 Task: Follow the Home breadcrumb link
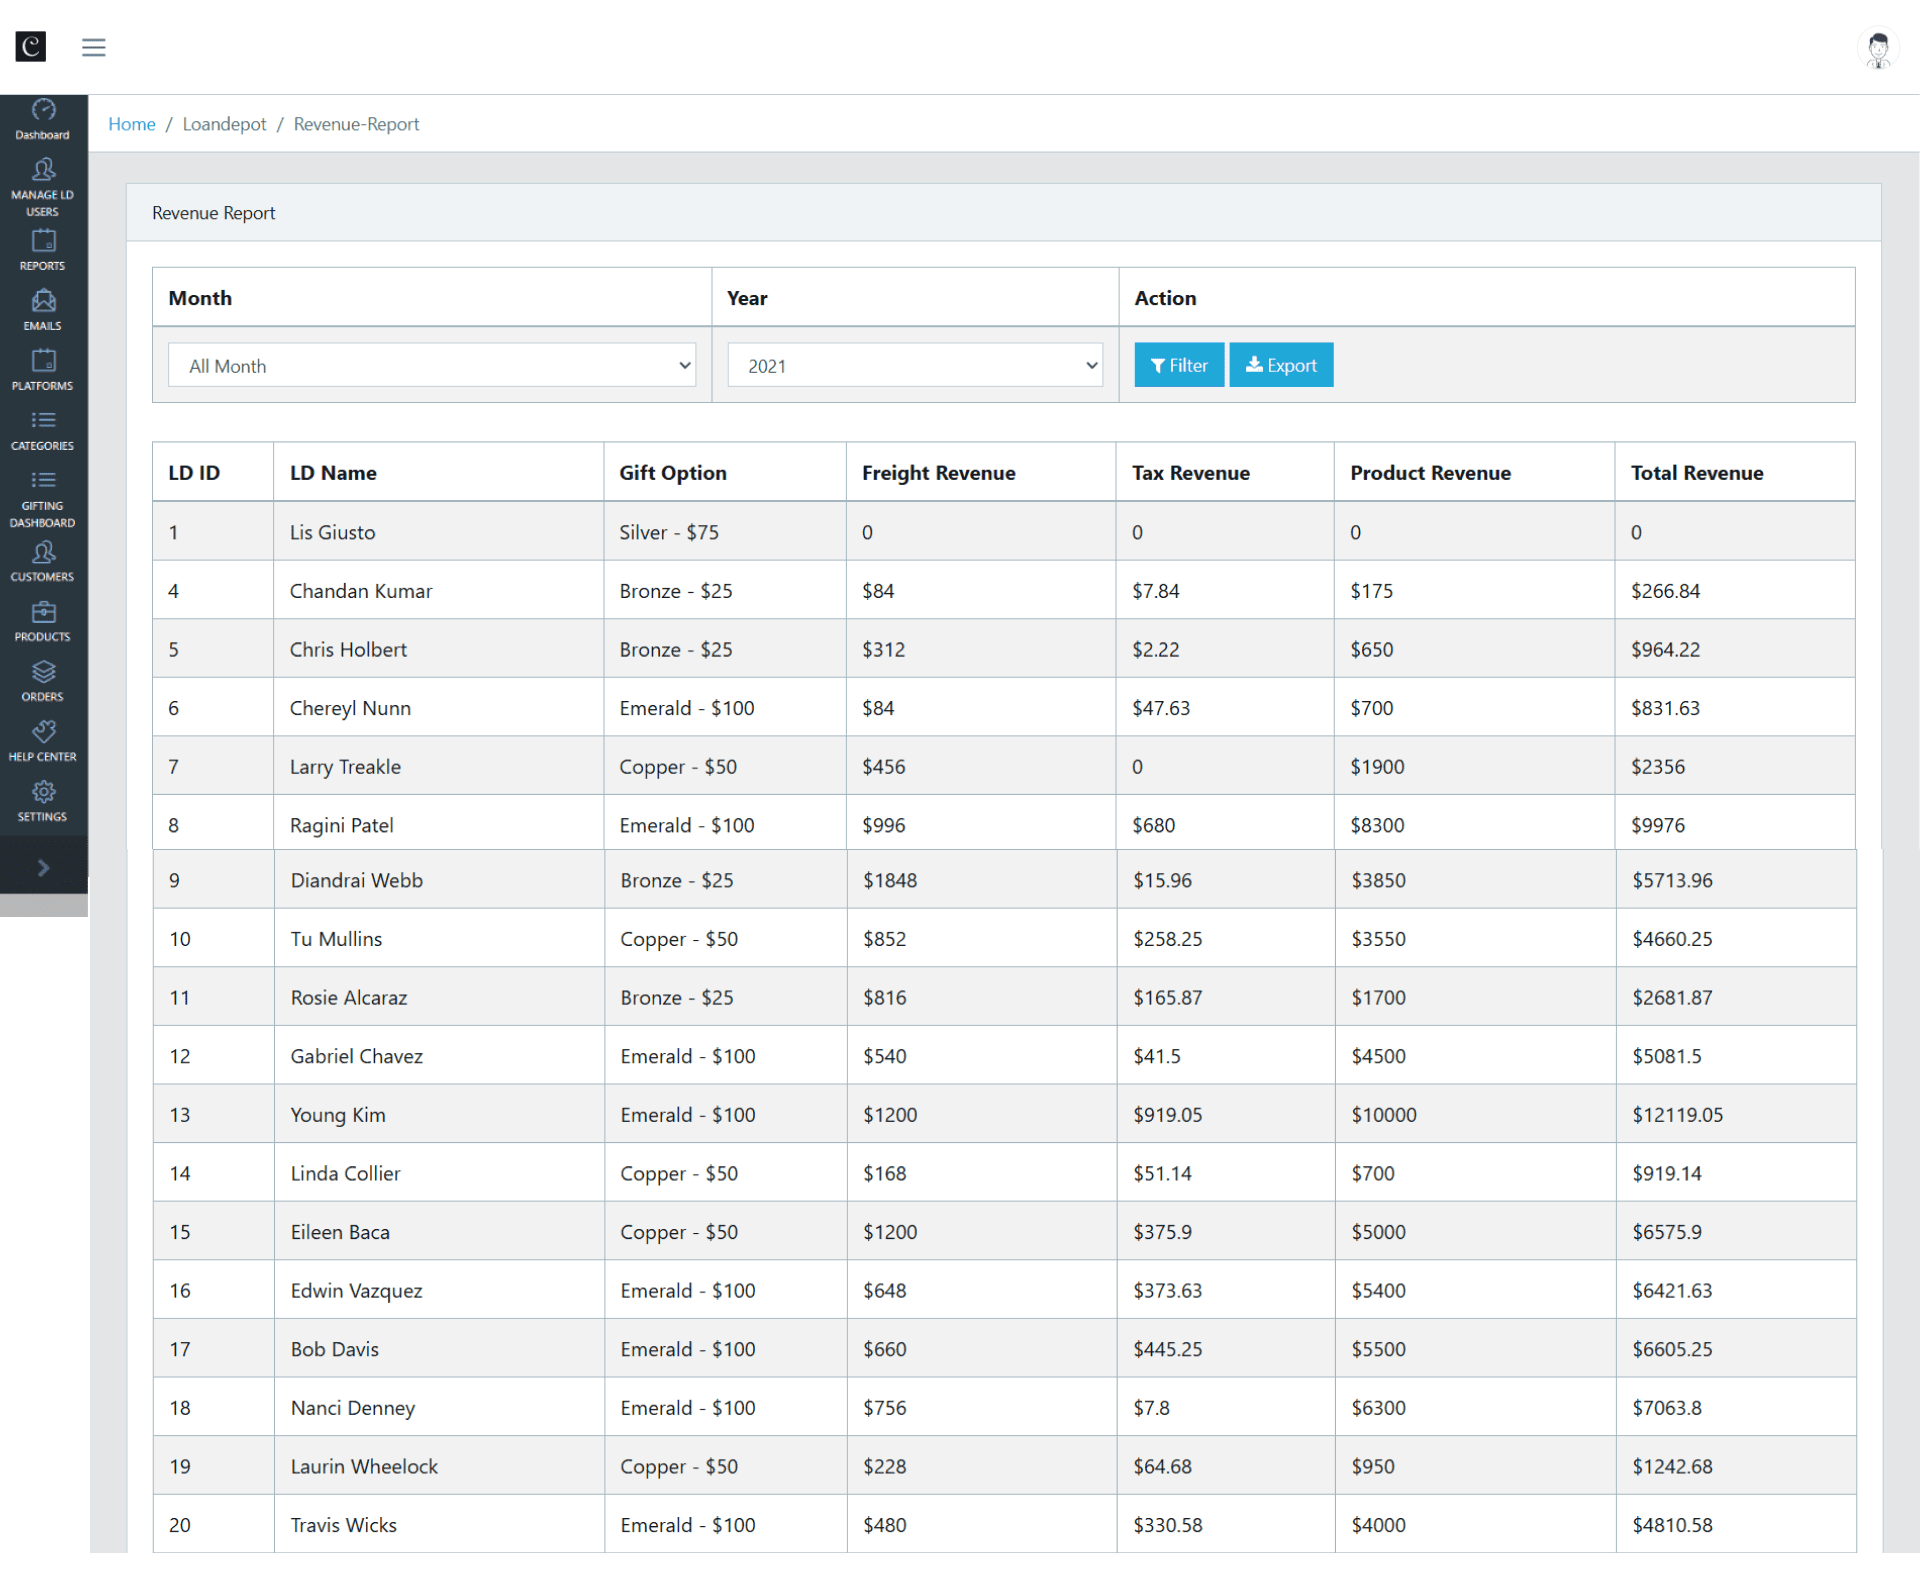[x=131, y=124]
